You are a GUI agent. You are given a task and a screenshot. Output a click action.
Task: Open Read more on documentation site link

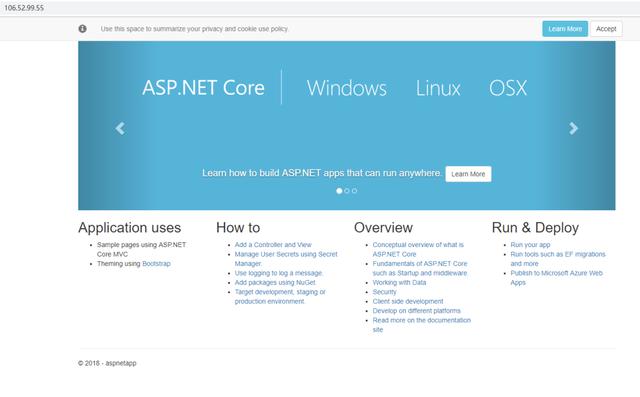[422, 325]
